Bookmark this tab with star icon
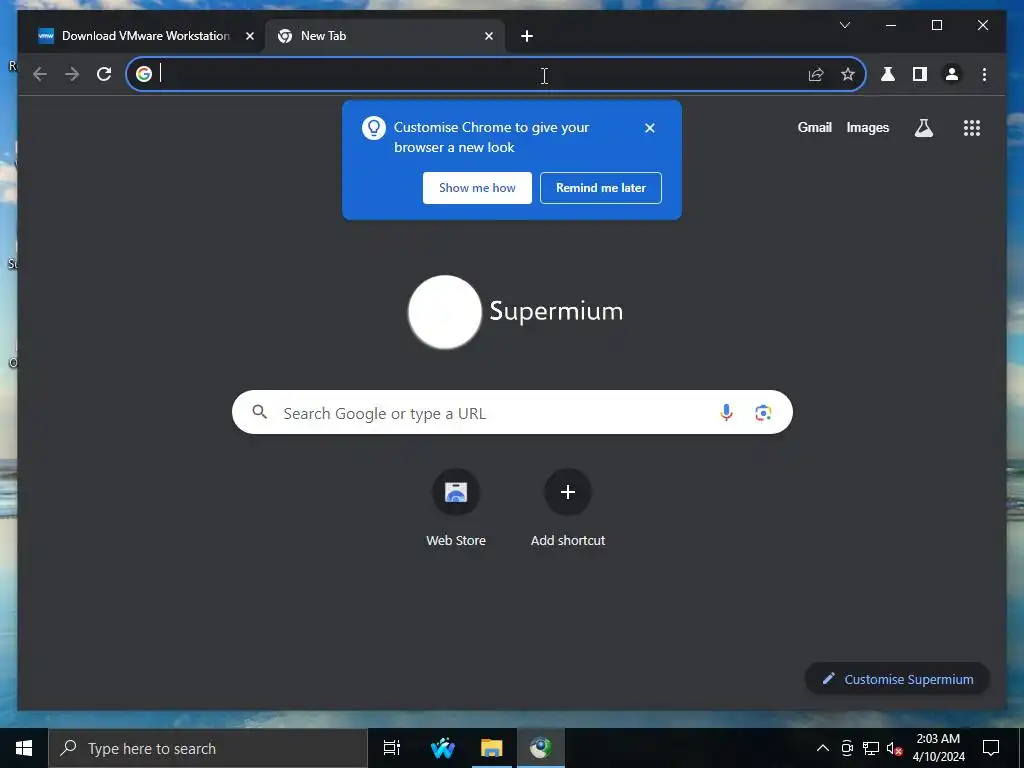Image resolution: width=1024 pixels, height=768 pixels. (x=848, y=74)
